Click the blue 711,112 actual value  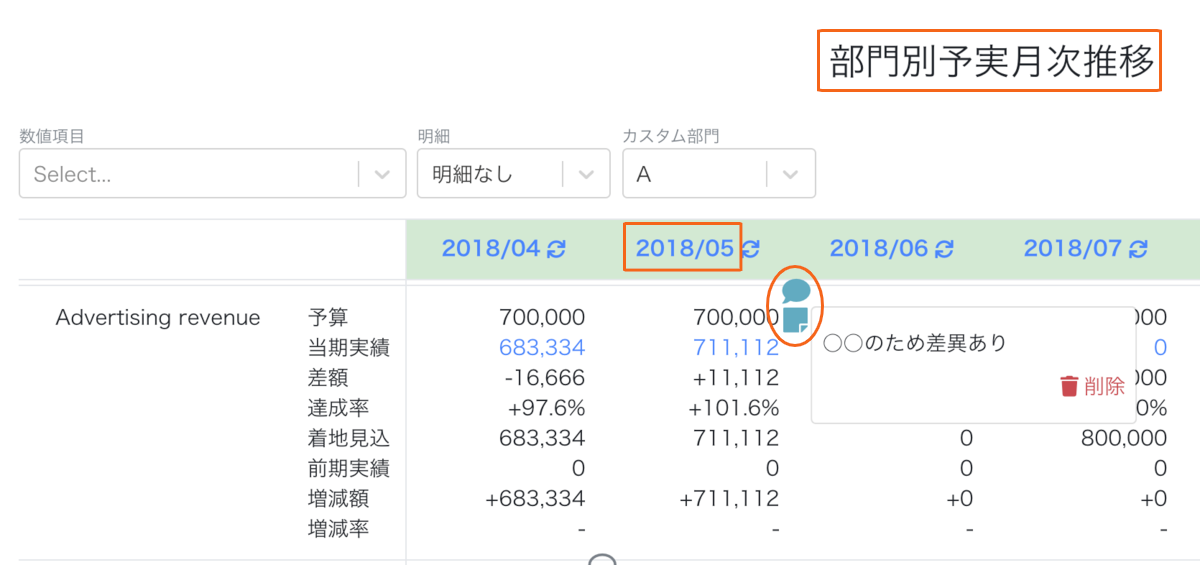tap(735, 348)
